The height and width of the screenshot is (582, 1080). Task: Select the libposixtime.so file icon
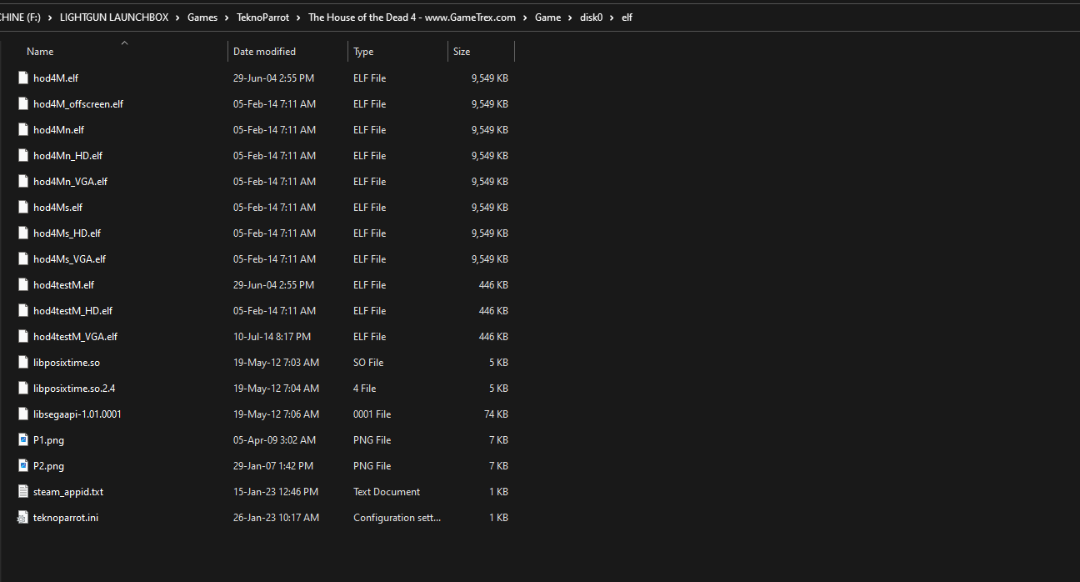[24, 363]
